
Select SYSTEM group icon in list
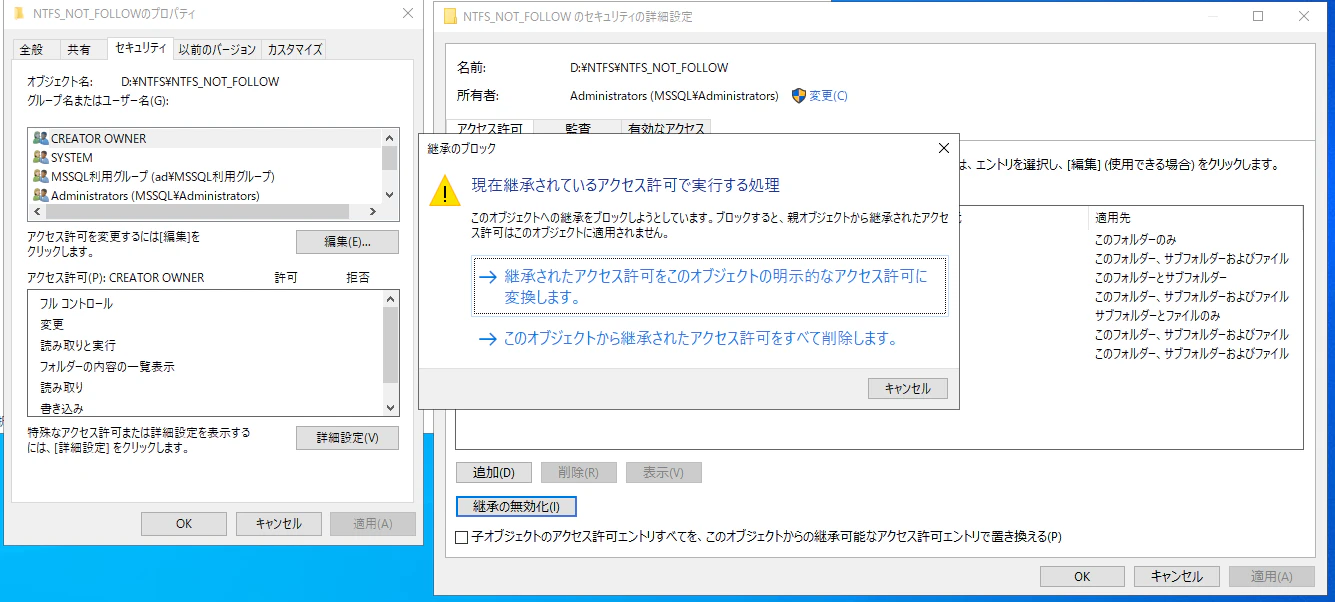tap(40, 157)
